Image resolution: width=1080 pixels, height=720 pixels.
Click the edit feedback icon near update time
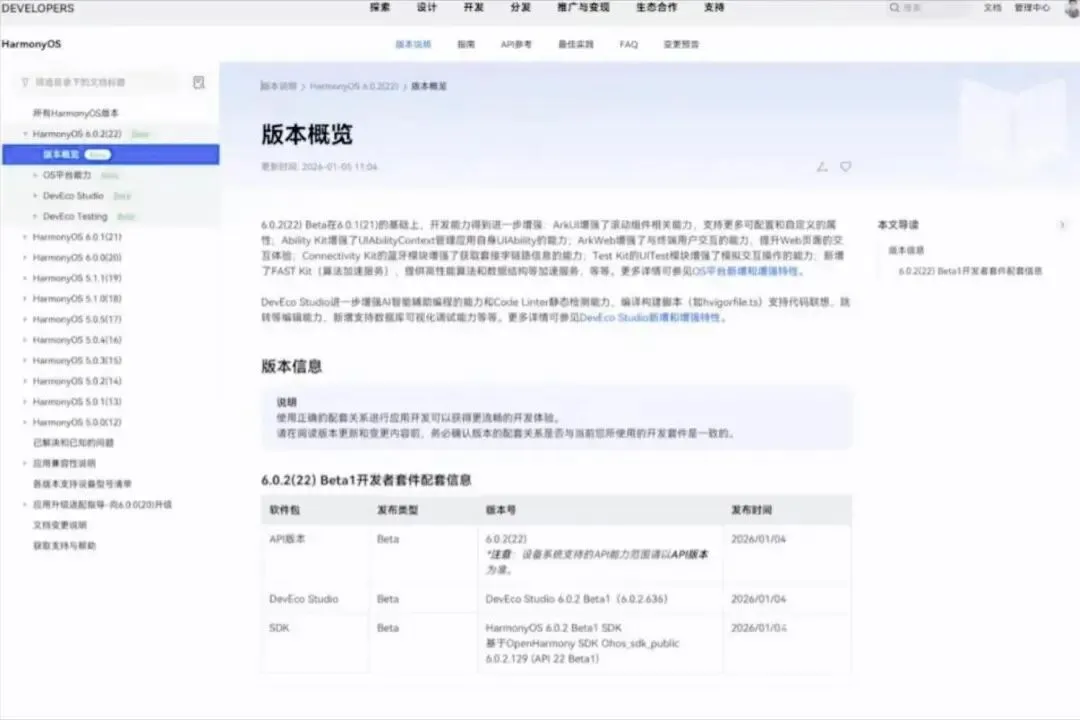click(822, 167)
